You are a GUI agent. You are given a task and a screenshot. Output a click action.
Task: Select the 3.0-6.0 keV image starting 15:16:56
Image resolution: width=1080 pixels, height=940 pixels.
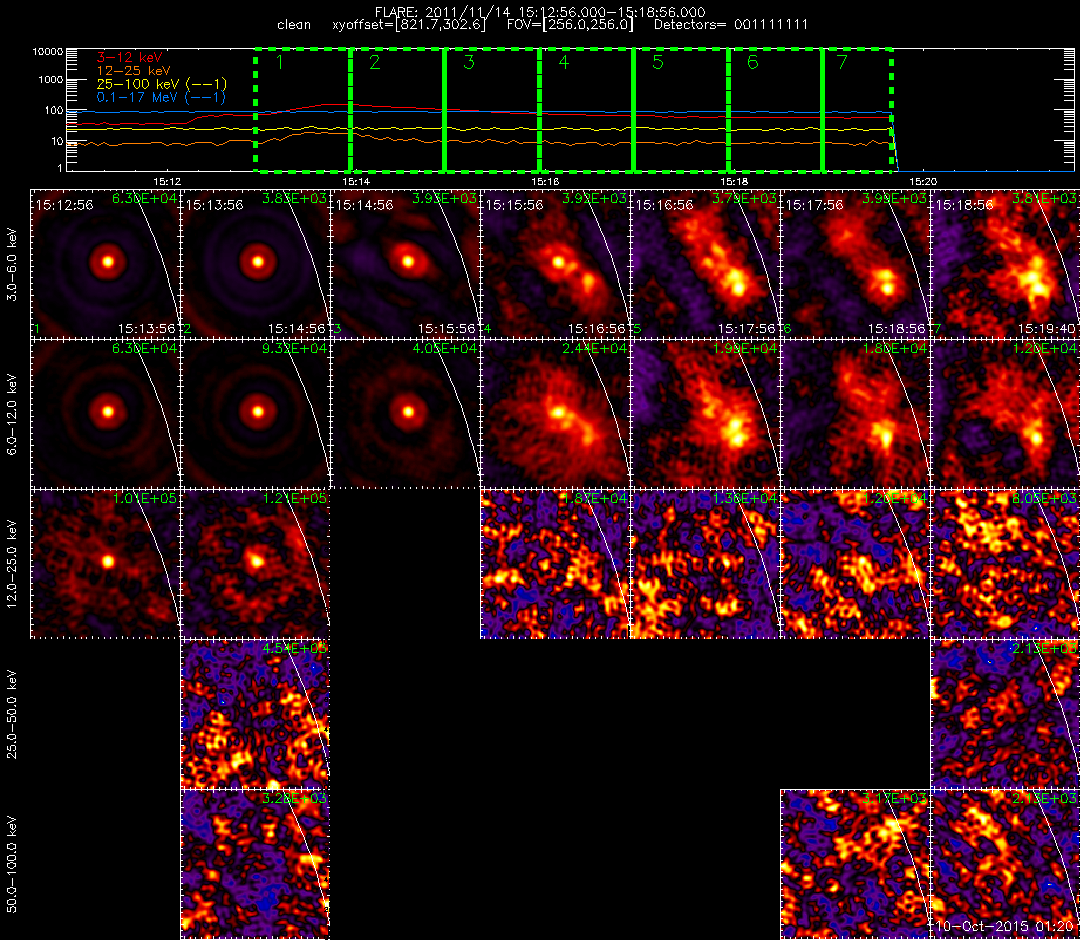pos(705,263)
